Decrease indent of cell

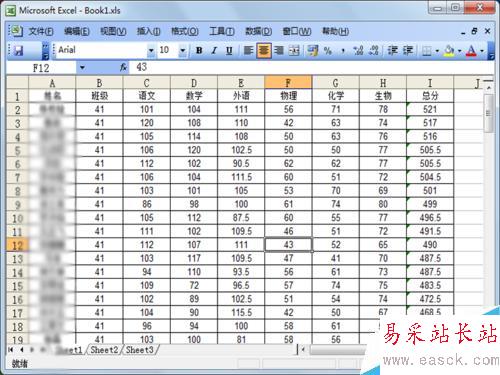tap(393, 51)
